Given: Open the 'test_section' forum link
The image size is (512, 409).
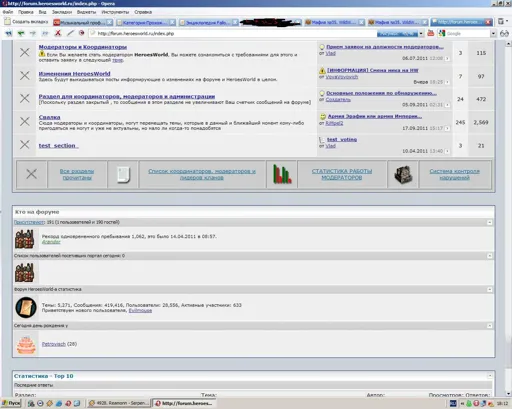Looking at the screenshot, I should pyautogui.click(x=58, y=146).
